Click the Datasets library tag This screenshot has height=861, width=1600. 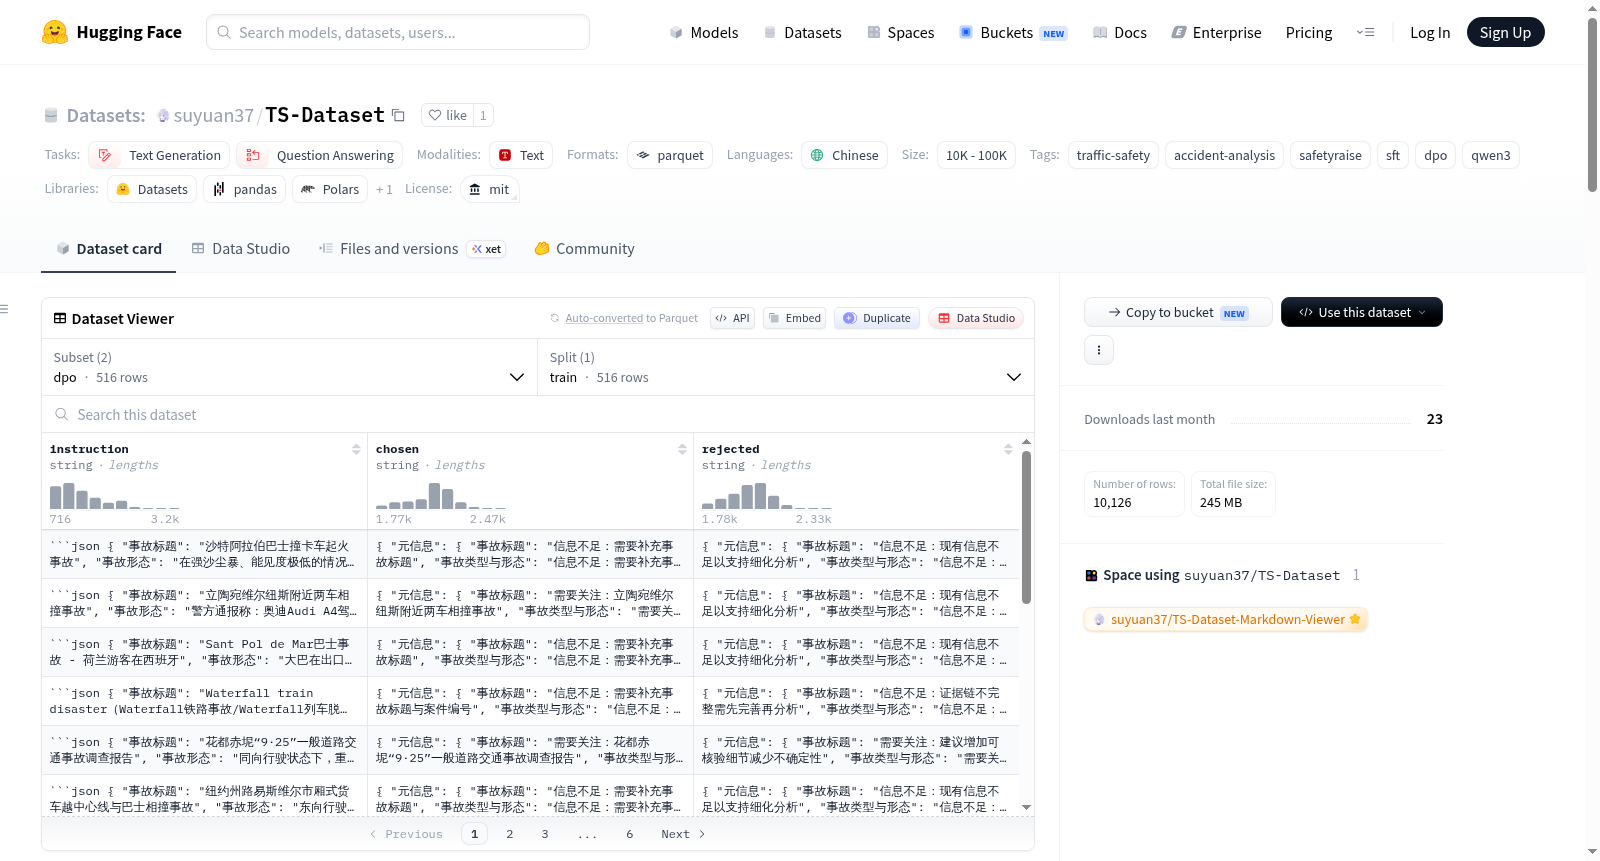coord(152,189)
